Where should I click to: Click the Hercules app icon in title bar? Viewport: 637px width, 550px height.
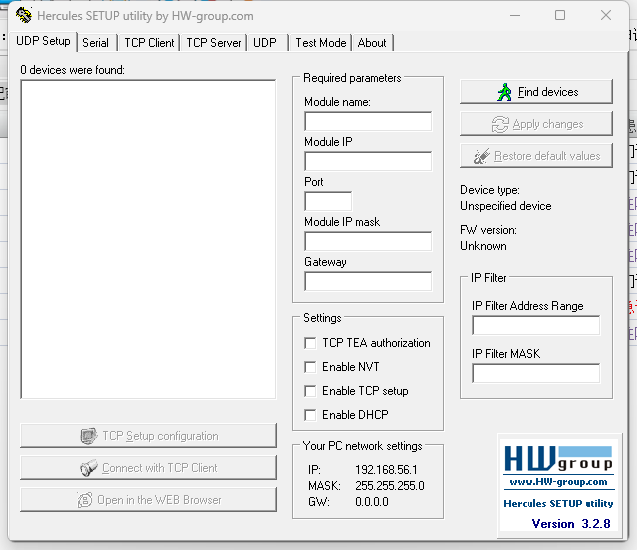pos(24,15)
